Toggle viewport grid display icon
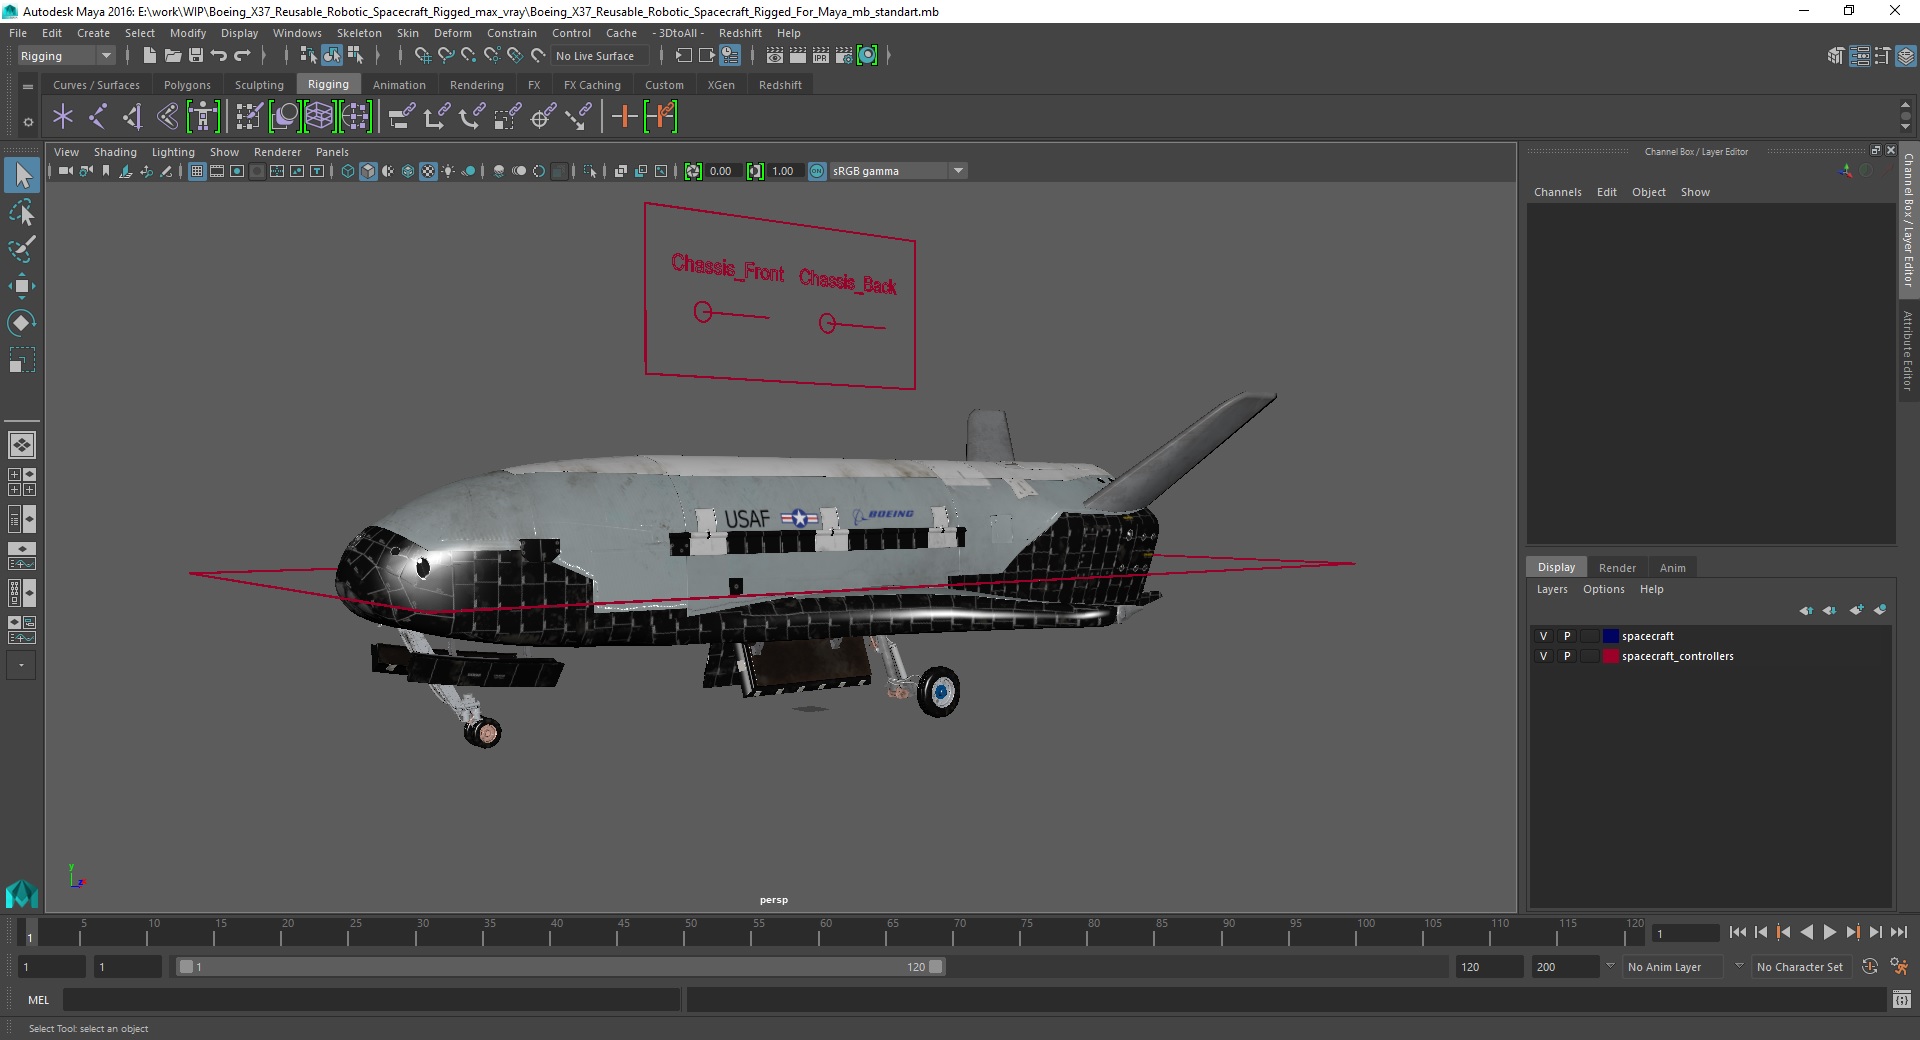The width and height of the screenshot is (1920, 1040). [197, 171]
